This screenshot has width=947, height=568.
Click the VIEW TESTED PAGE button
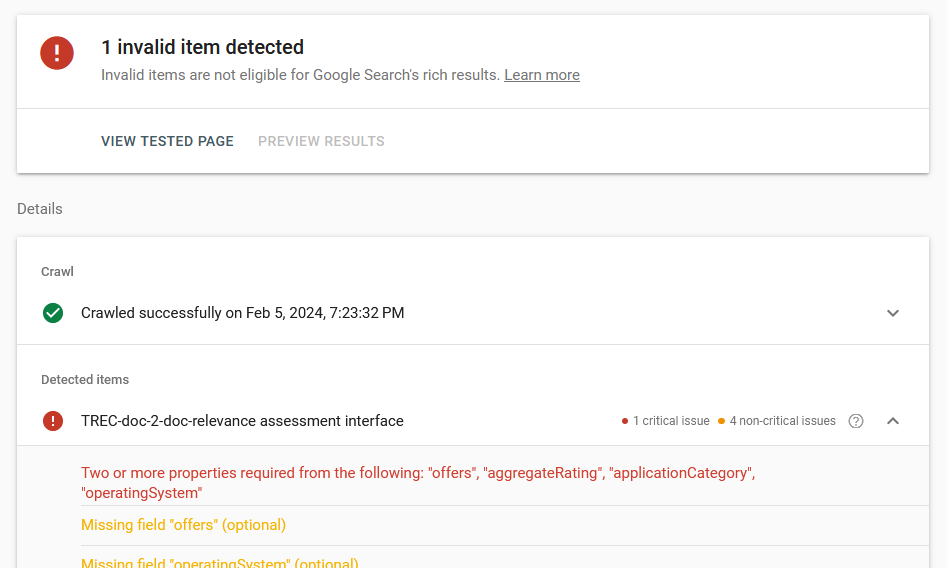pyautogui.click(x=167, y=141)
